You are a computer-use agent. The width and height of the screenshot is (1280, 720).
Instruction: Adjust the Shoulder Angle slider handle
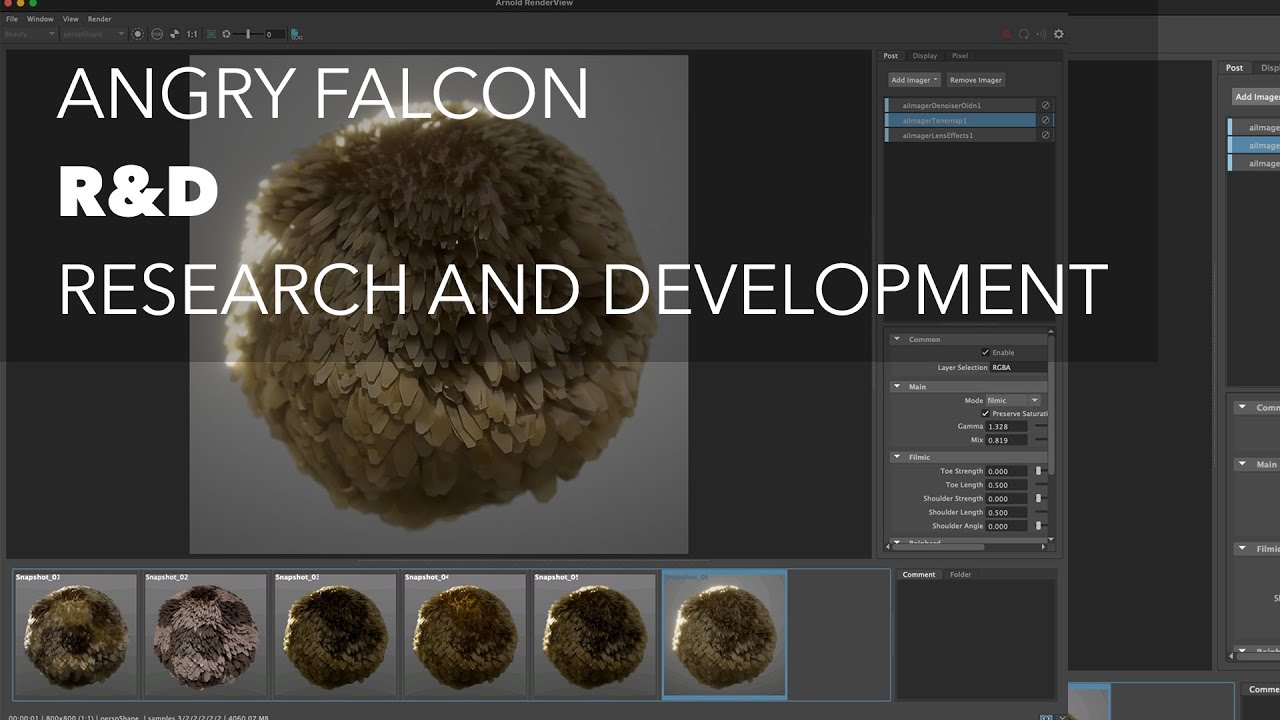(1038, 526)
